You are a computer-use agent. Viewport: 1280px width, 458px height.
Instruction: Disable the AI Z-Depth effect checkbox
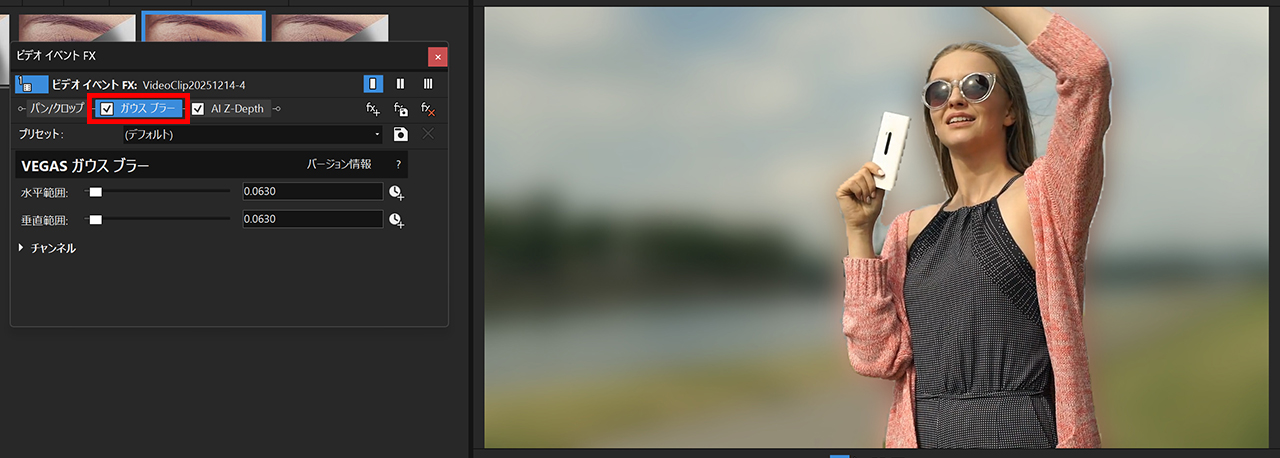click(198, 109)
